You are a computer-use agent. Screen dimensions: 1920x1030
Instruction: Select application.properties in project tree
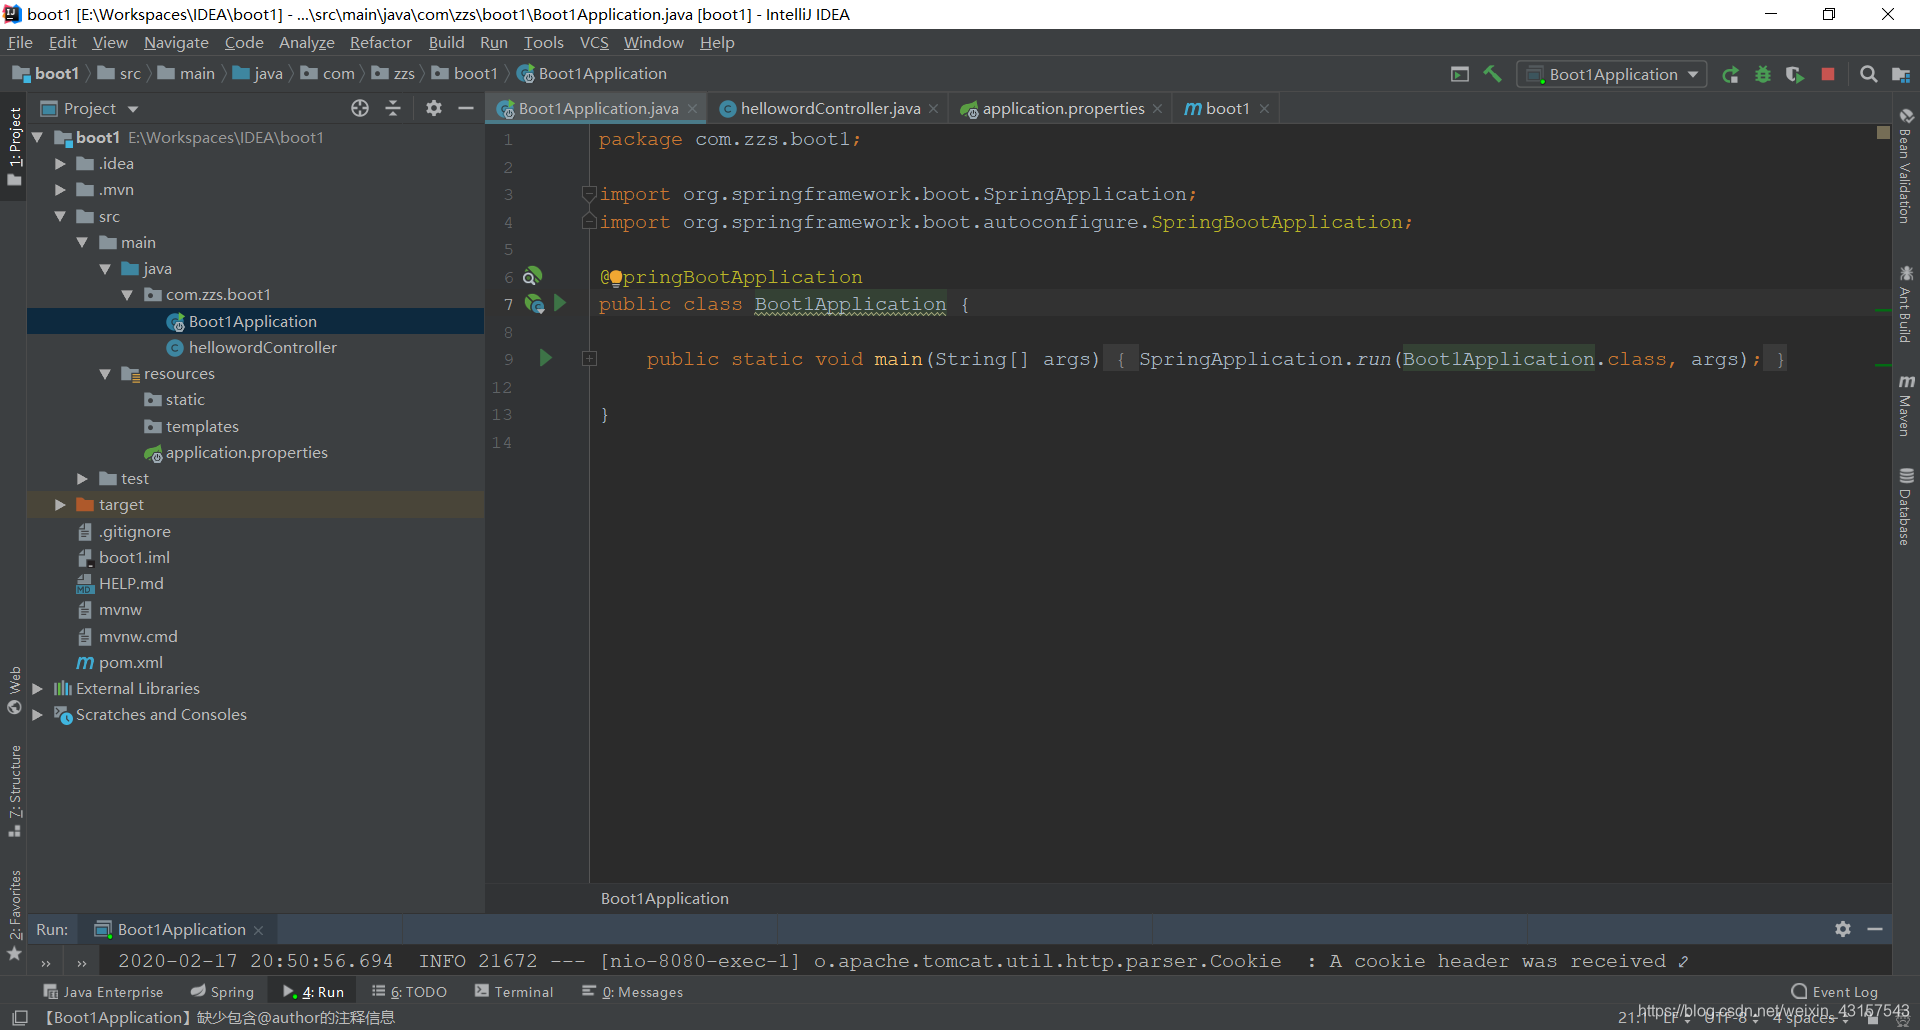[x=246, y=453]
